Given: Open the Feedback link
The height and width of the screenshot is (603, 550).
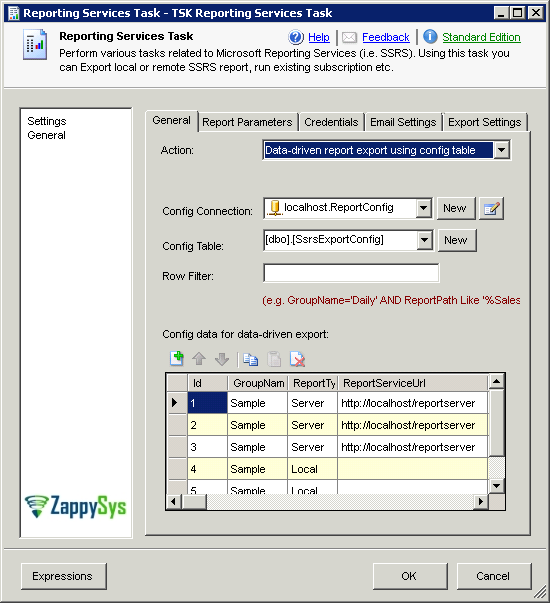Looking at the screenshot, I should pyautogui.click(x=386, y=37).
